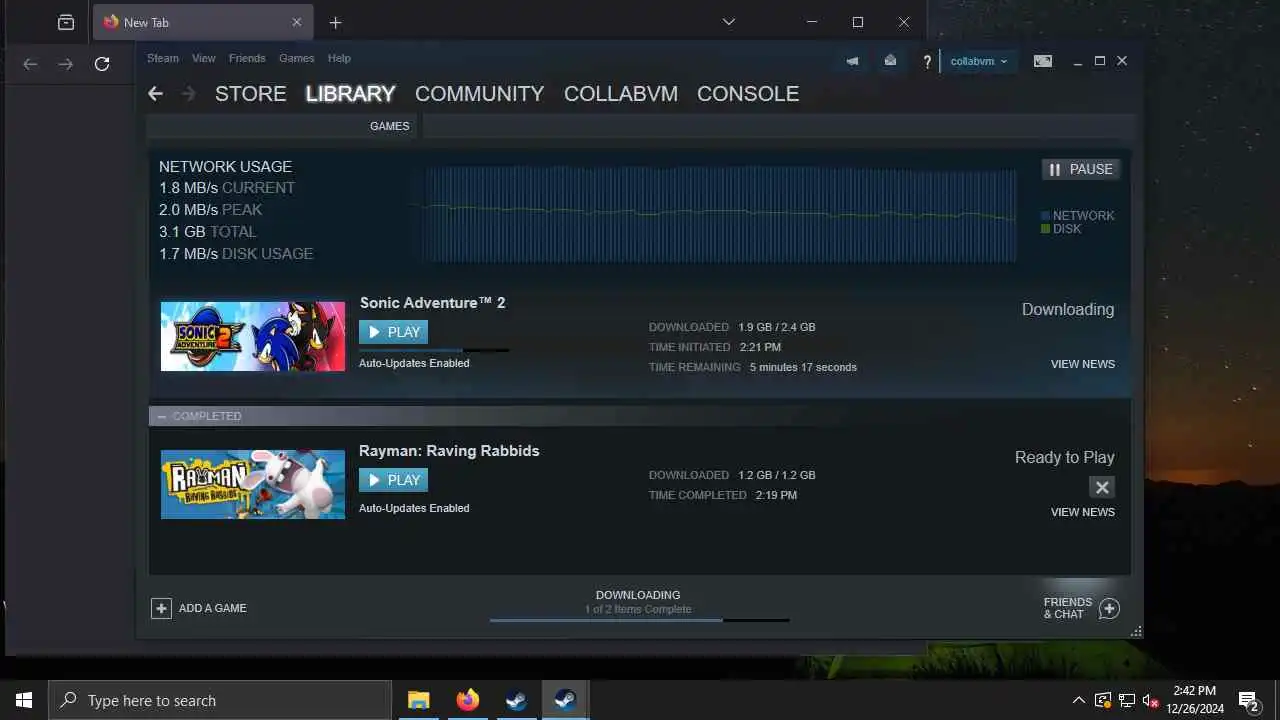Open the Games menu
The height and width of the screenshot is (720, 1280).
click(297, 58)
